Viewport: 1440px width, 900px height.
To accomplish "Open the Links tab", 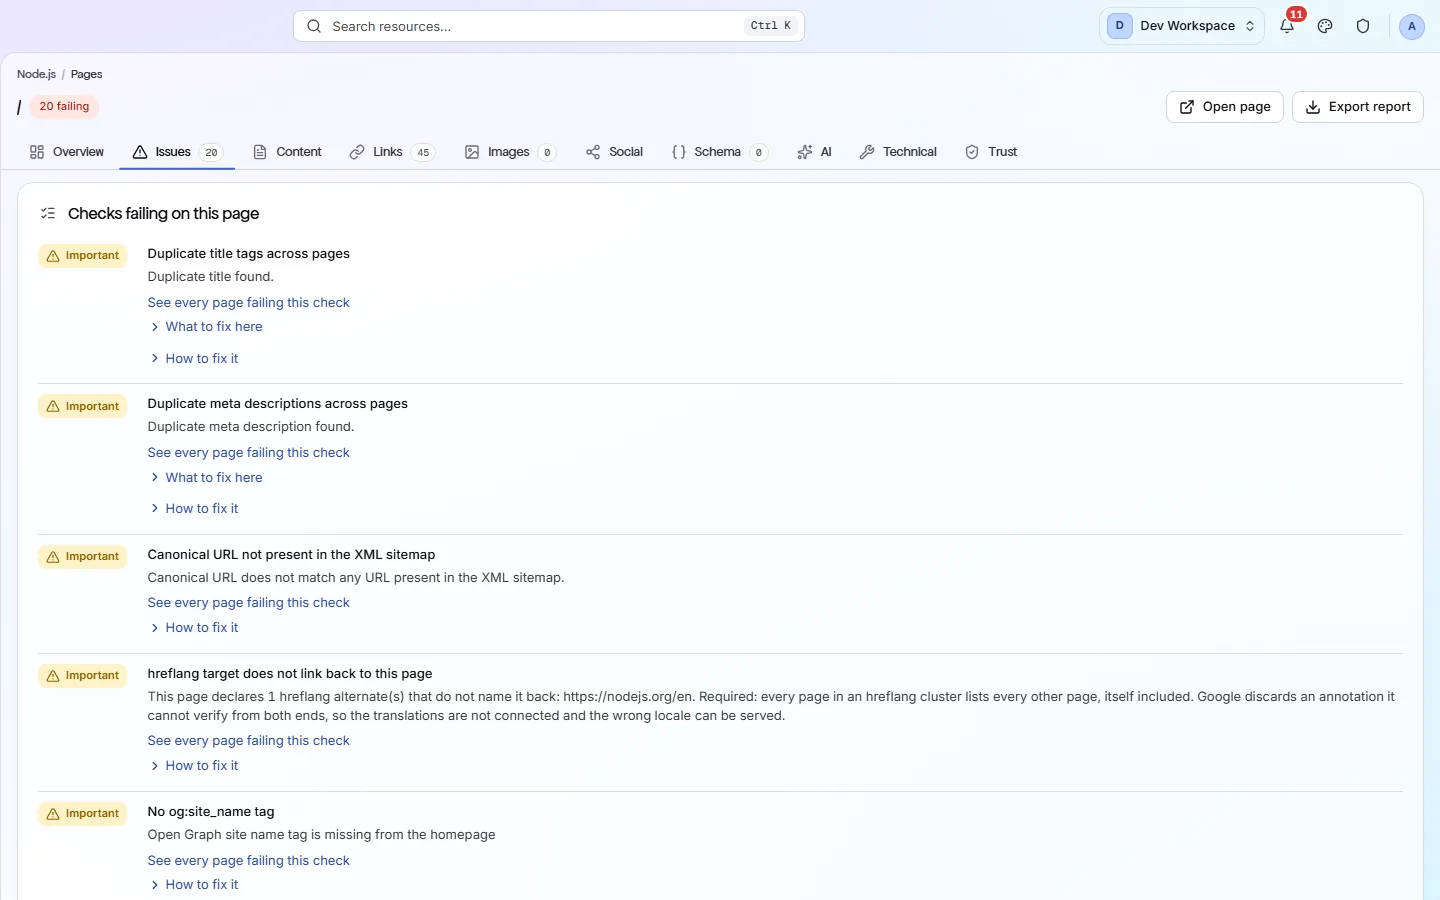I will [392, 152].
